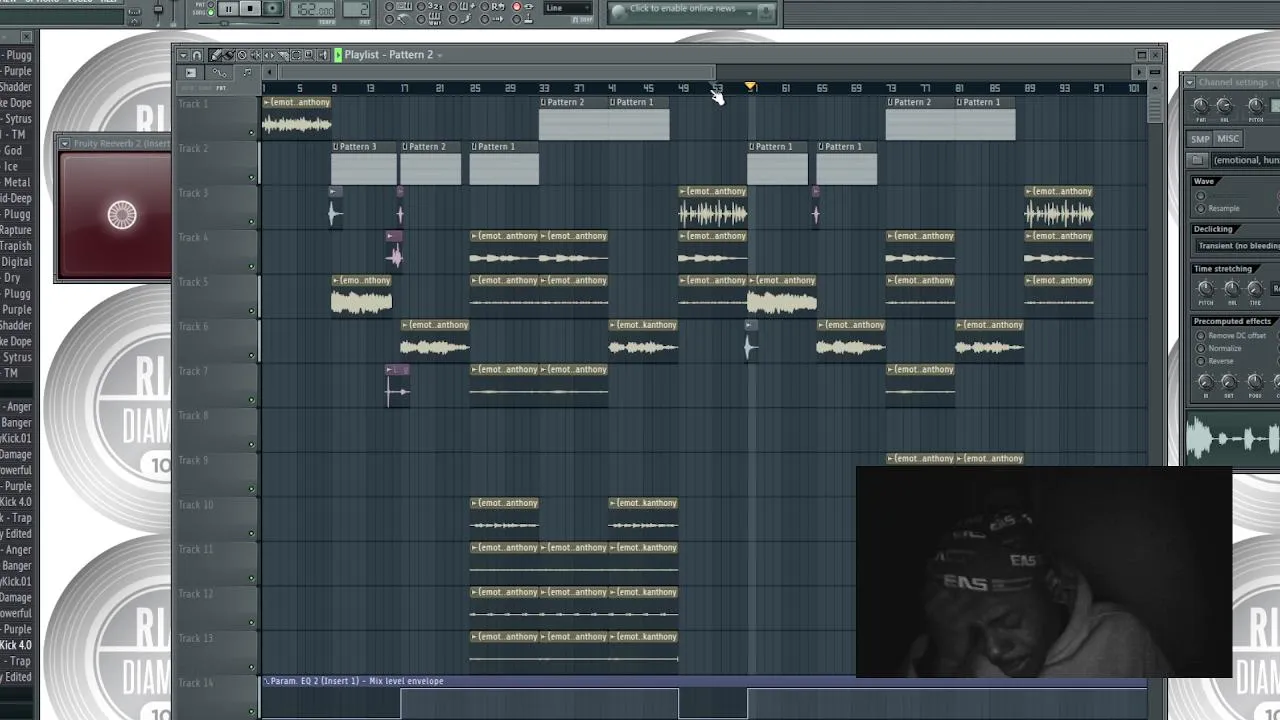Image resolution: width=1280 pixels, height=720 pixels.
Task: Select the pattern clip note icon
Action: [247, 72]
